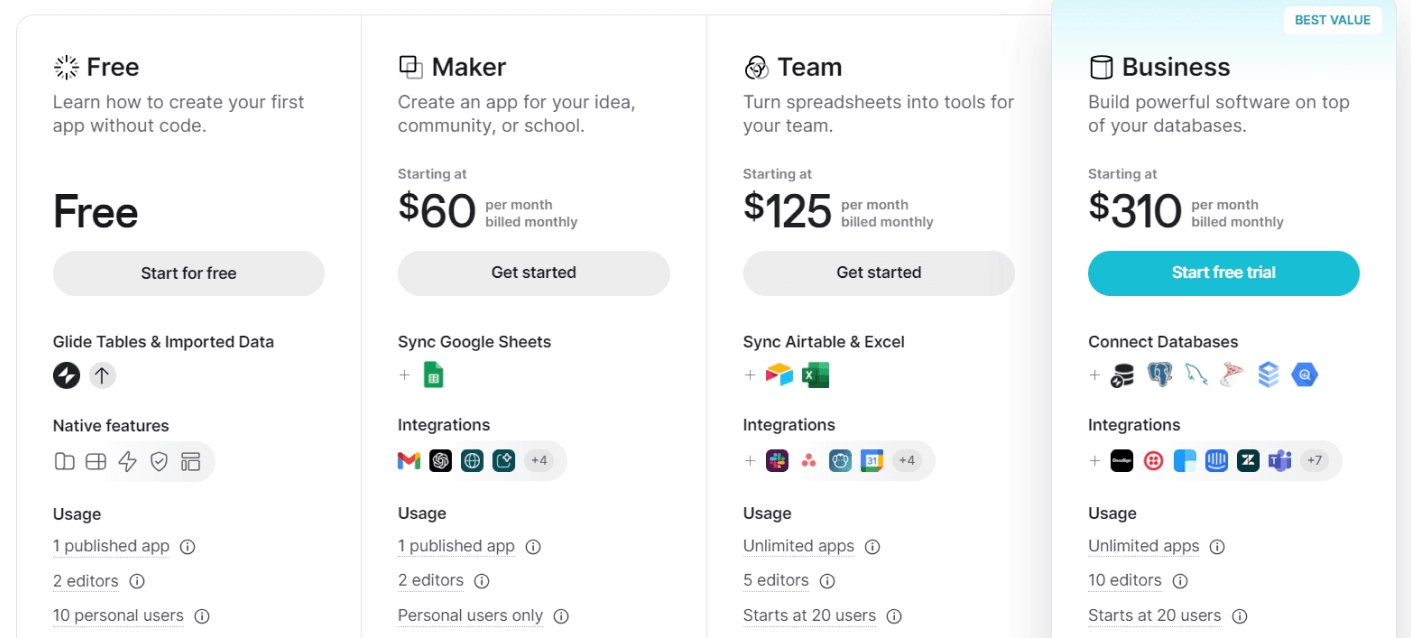
Task: Expand the +4 badge in Maker integrations
Action: (x=539, y=461)
